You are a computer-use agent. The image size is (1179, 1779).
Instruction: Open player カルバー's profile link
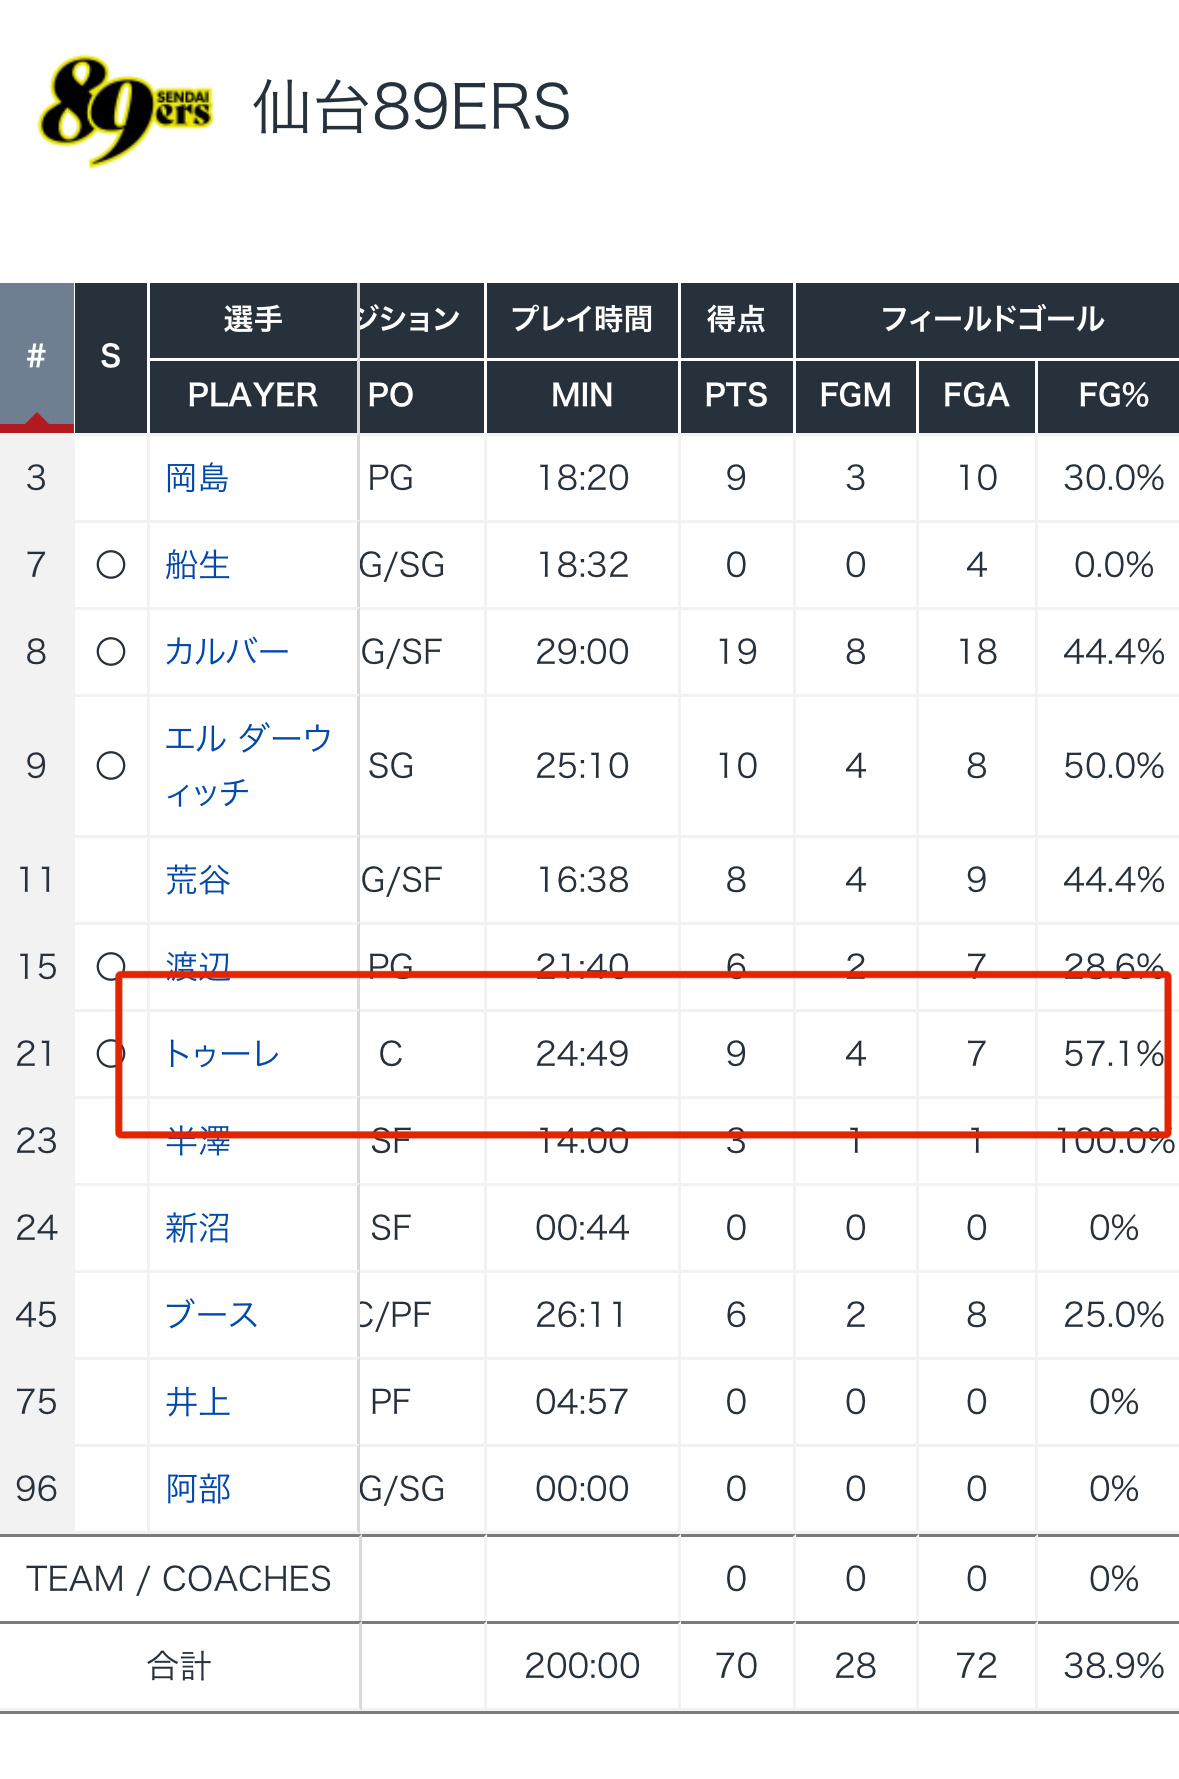click(227, 652)
